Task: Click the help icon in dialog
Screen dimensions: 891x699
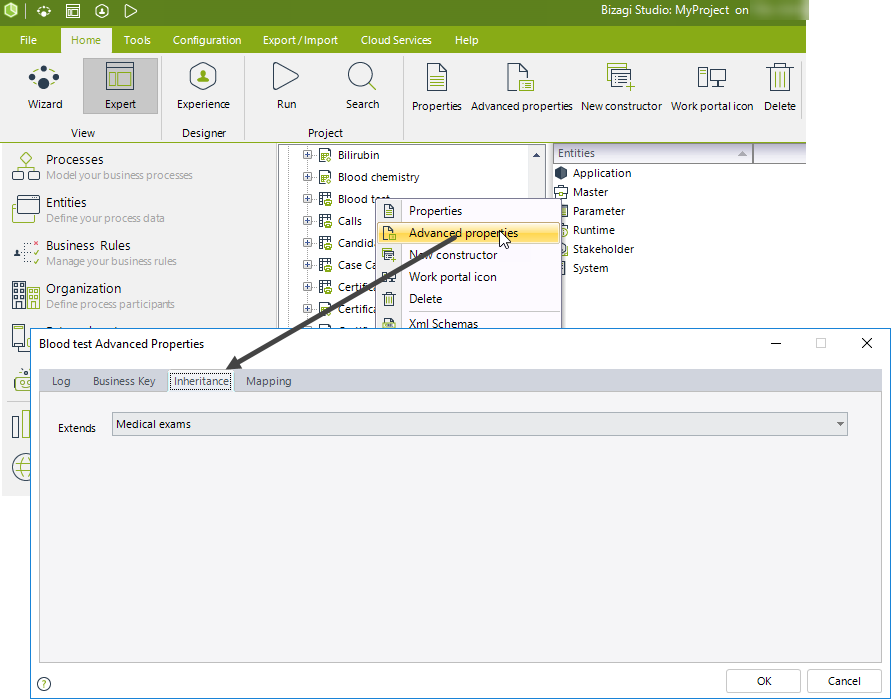Action: (44, 684)
